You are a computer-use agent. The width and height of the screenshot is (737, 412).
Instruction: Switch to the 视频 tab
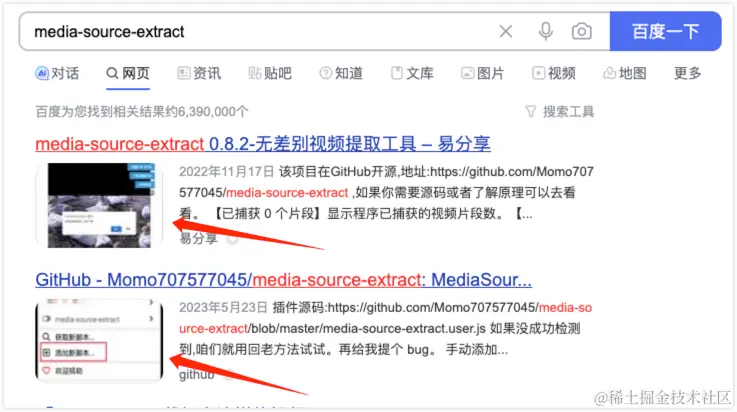(x=554, y=73)
